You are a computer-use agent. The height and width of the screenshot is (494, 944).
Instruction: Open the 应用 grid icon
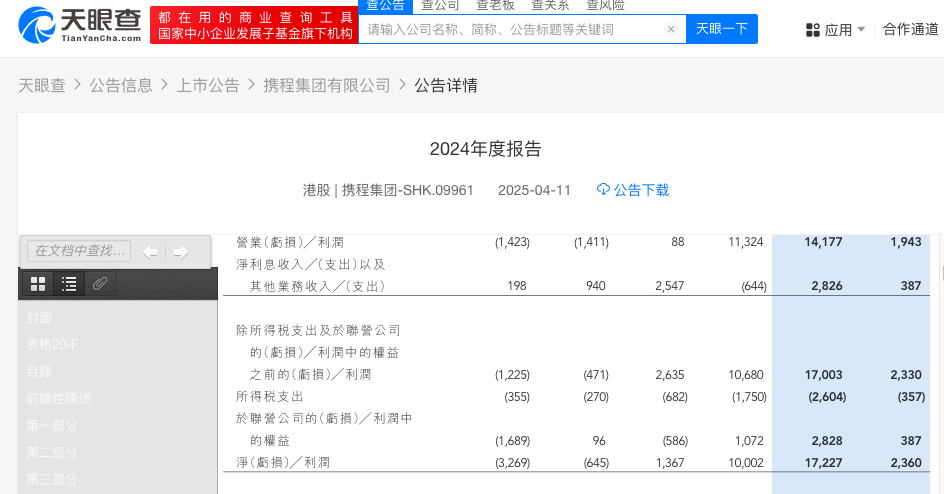point(813,29)
